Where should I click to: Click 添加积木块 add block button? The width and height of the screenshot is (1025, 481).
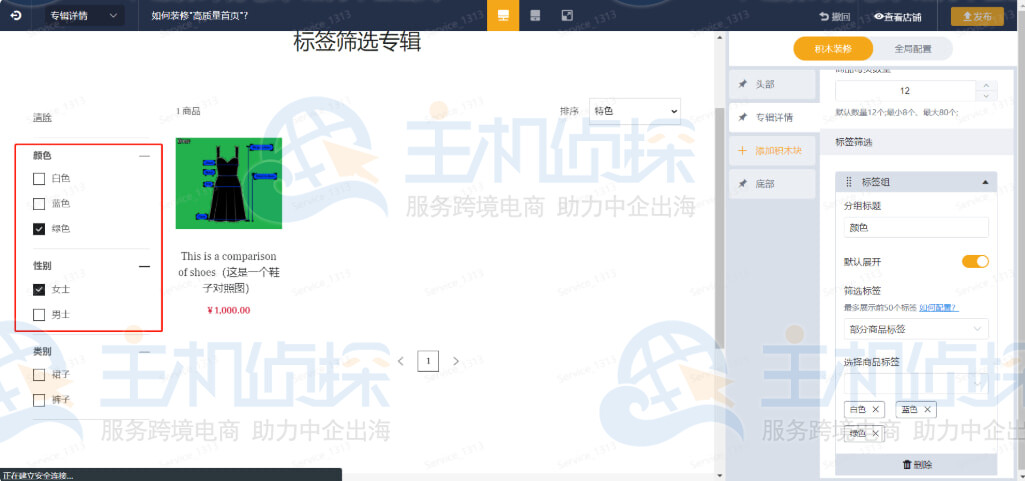click(x=773, y=151)
